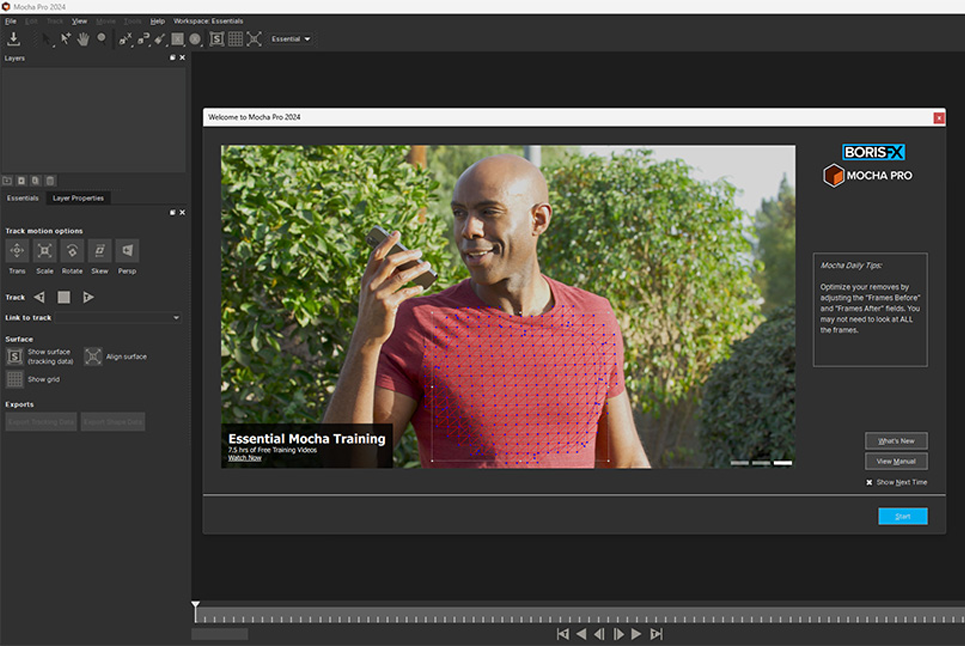Click the delete layer trash icon

pyautogui.click(x=50, y=181)
